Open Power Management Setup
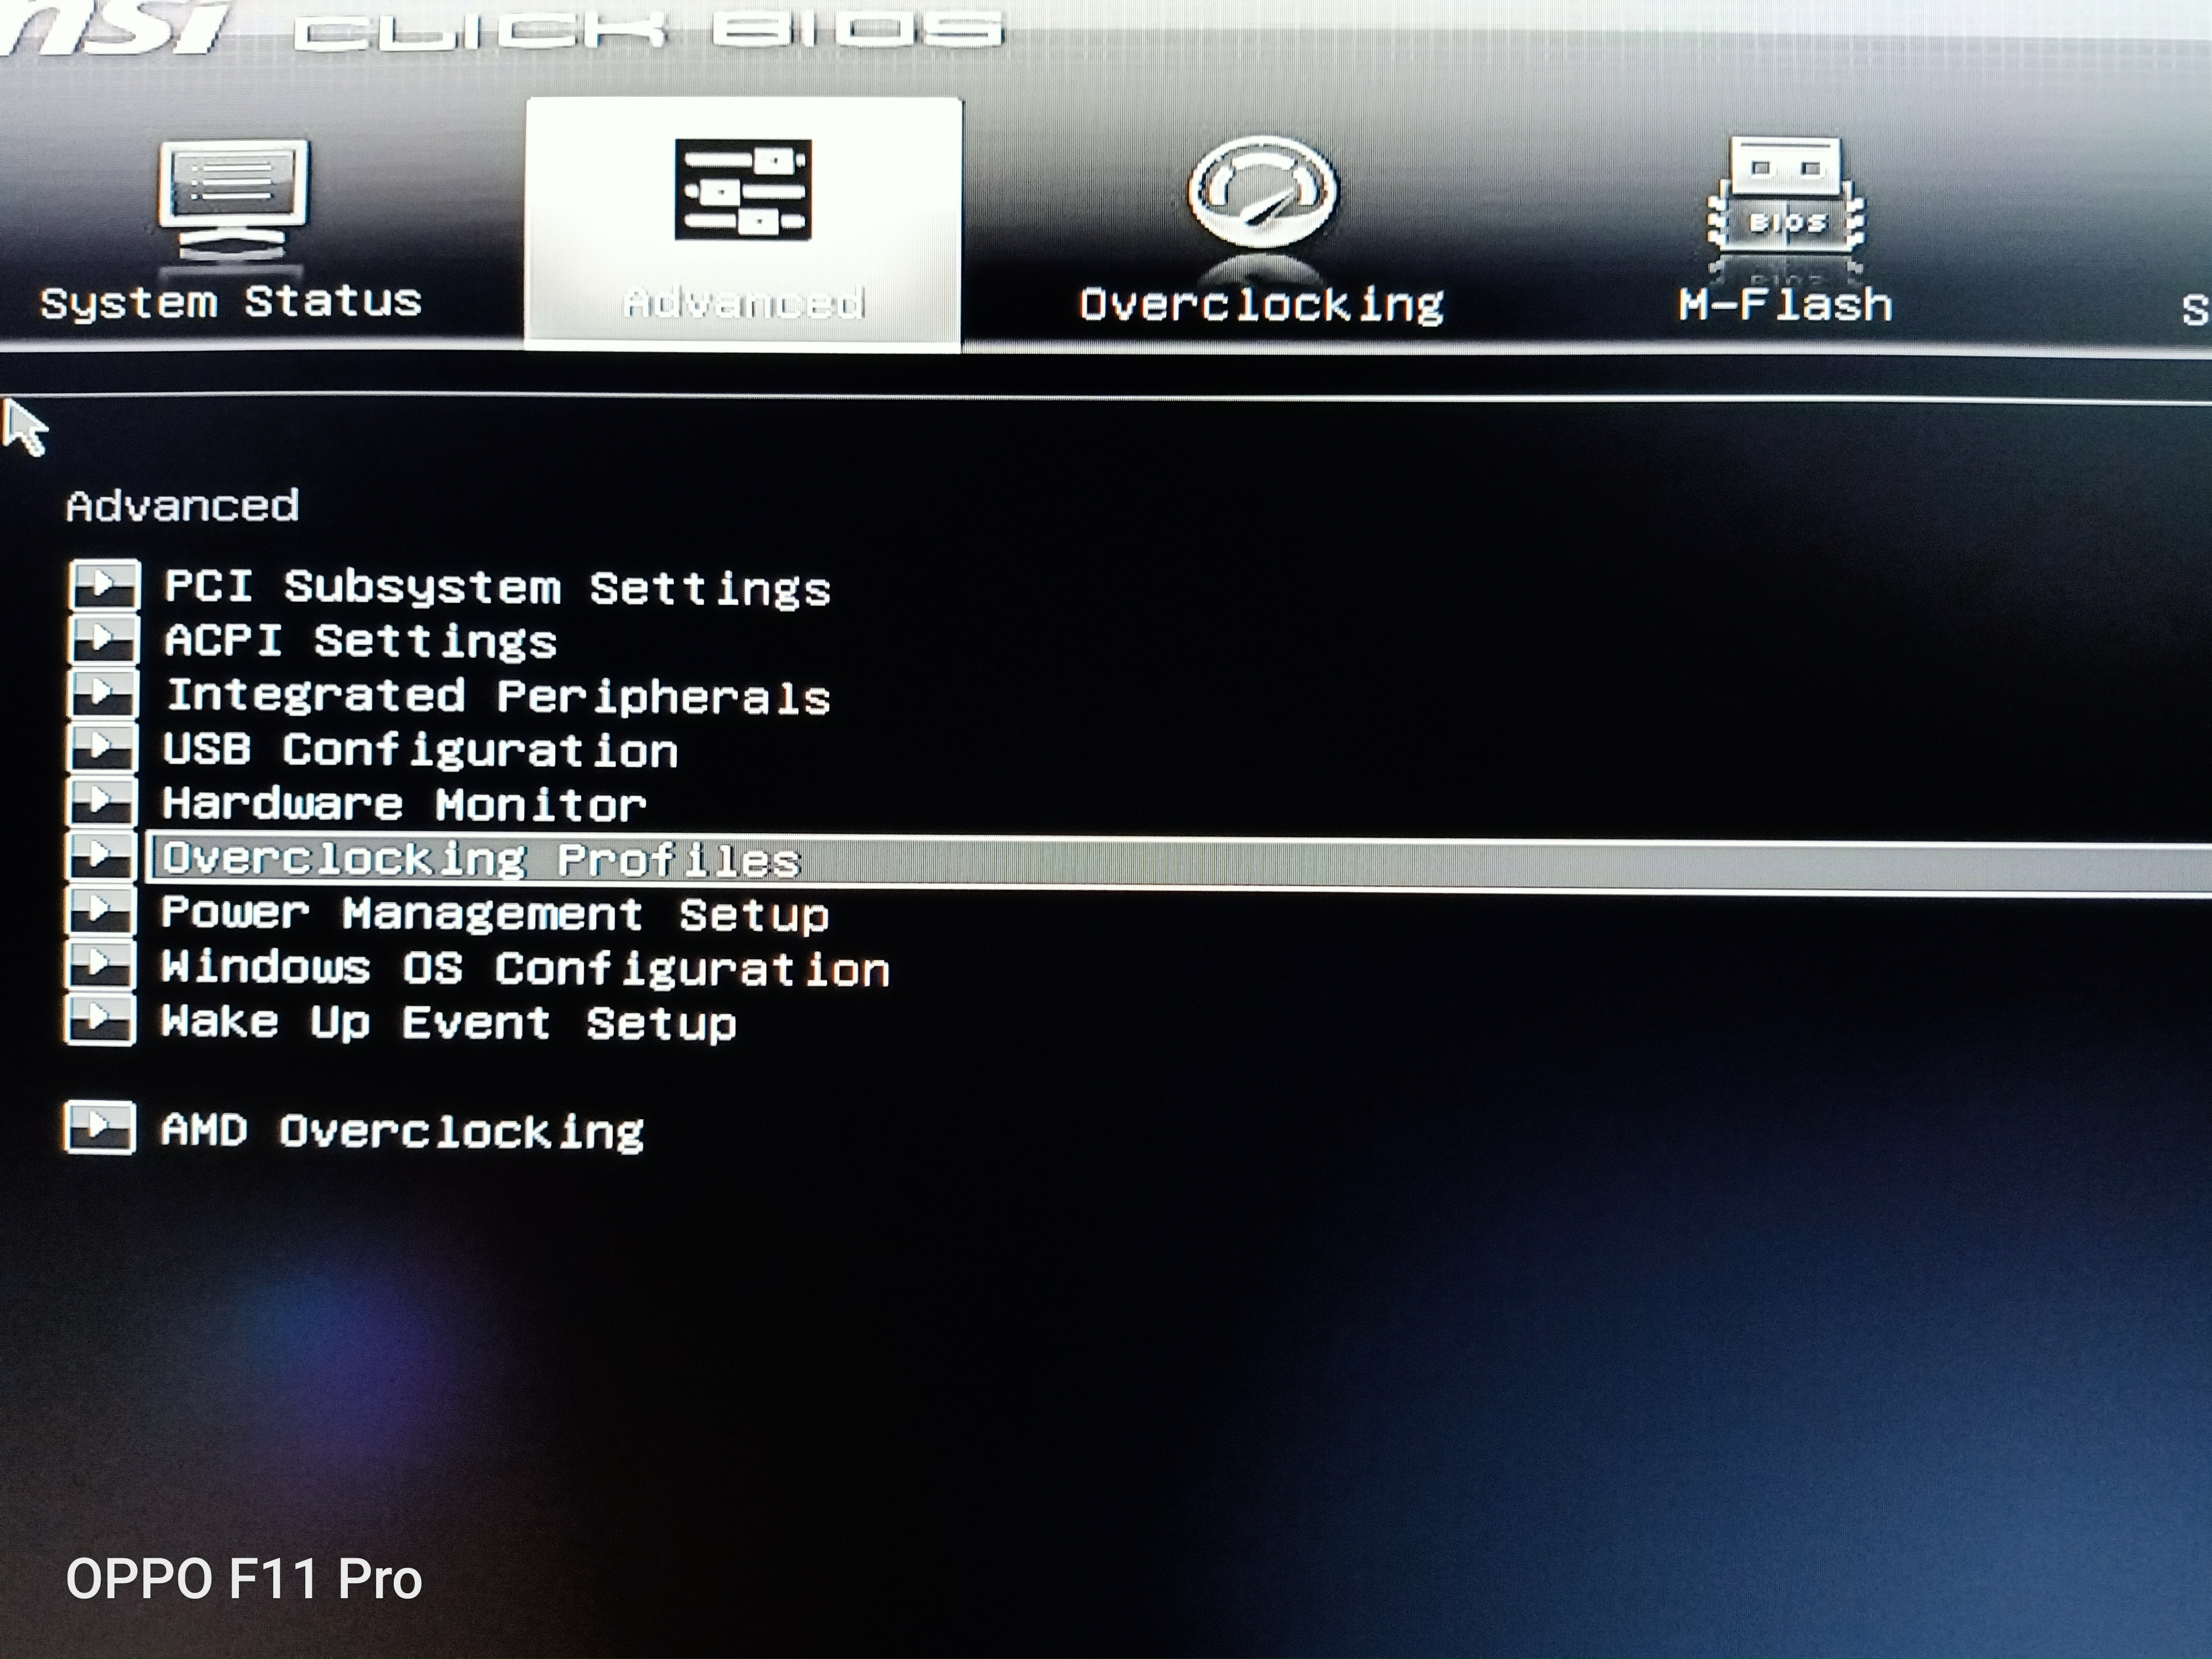The image size is (2212, 1659). (495, 914)
